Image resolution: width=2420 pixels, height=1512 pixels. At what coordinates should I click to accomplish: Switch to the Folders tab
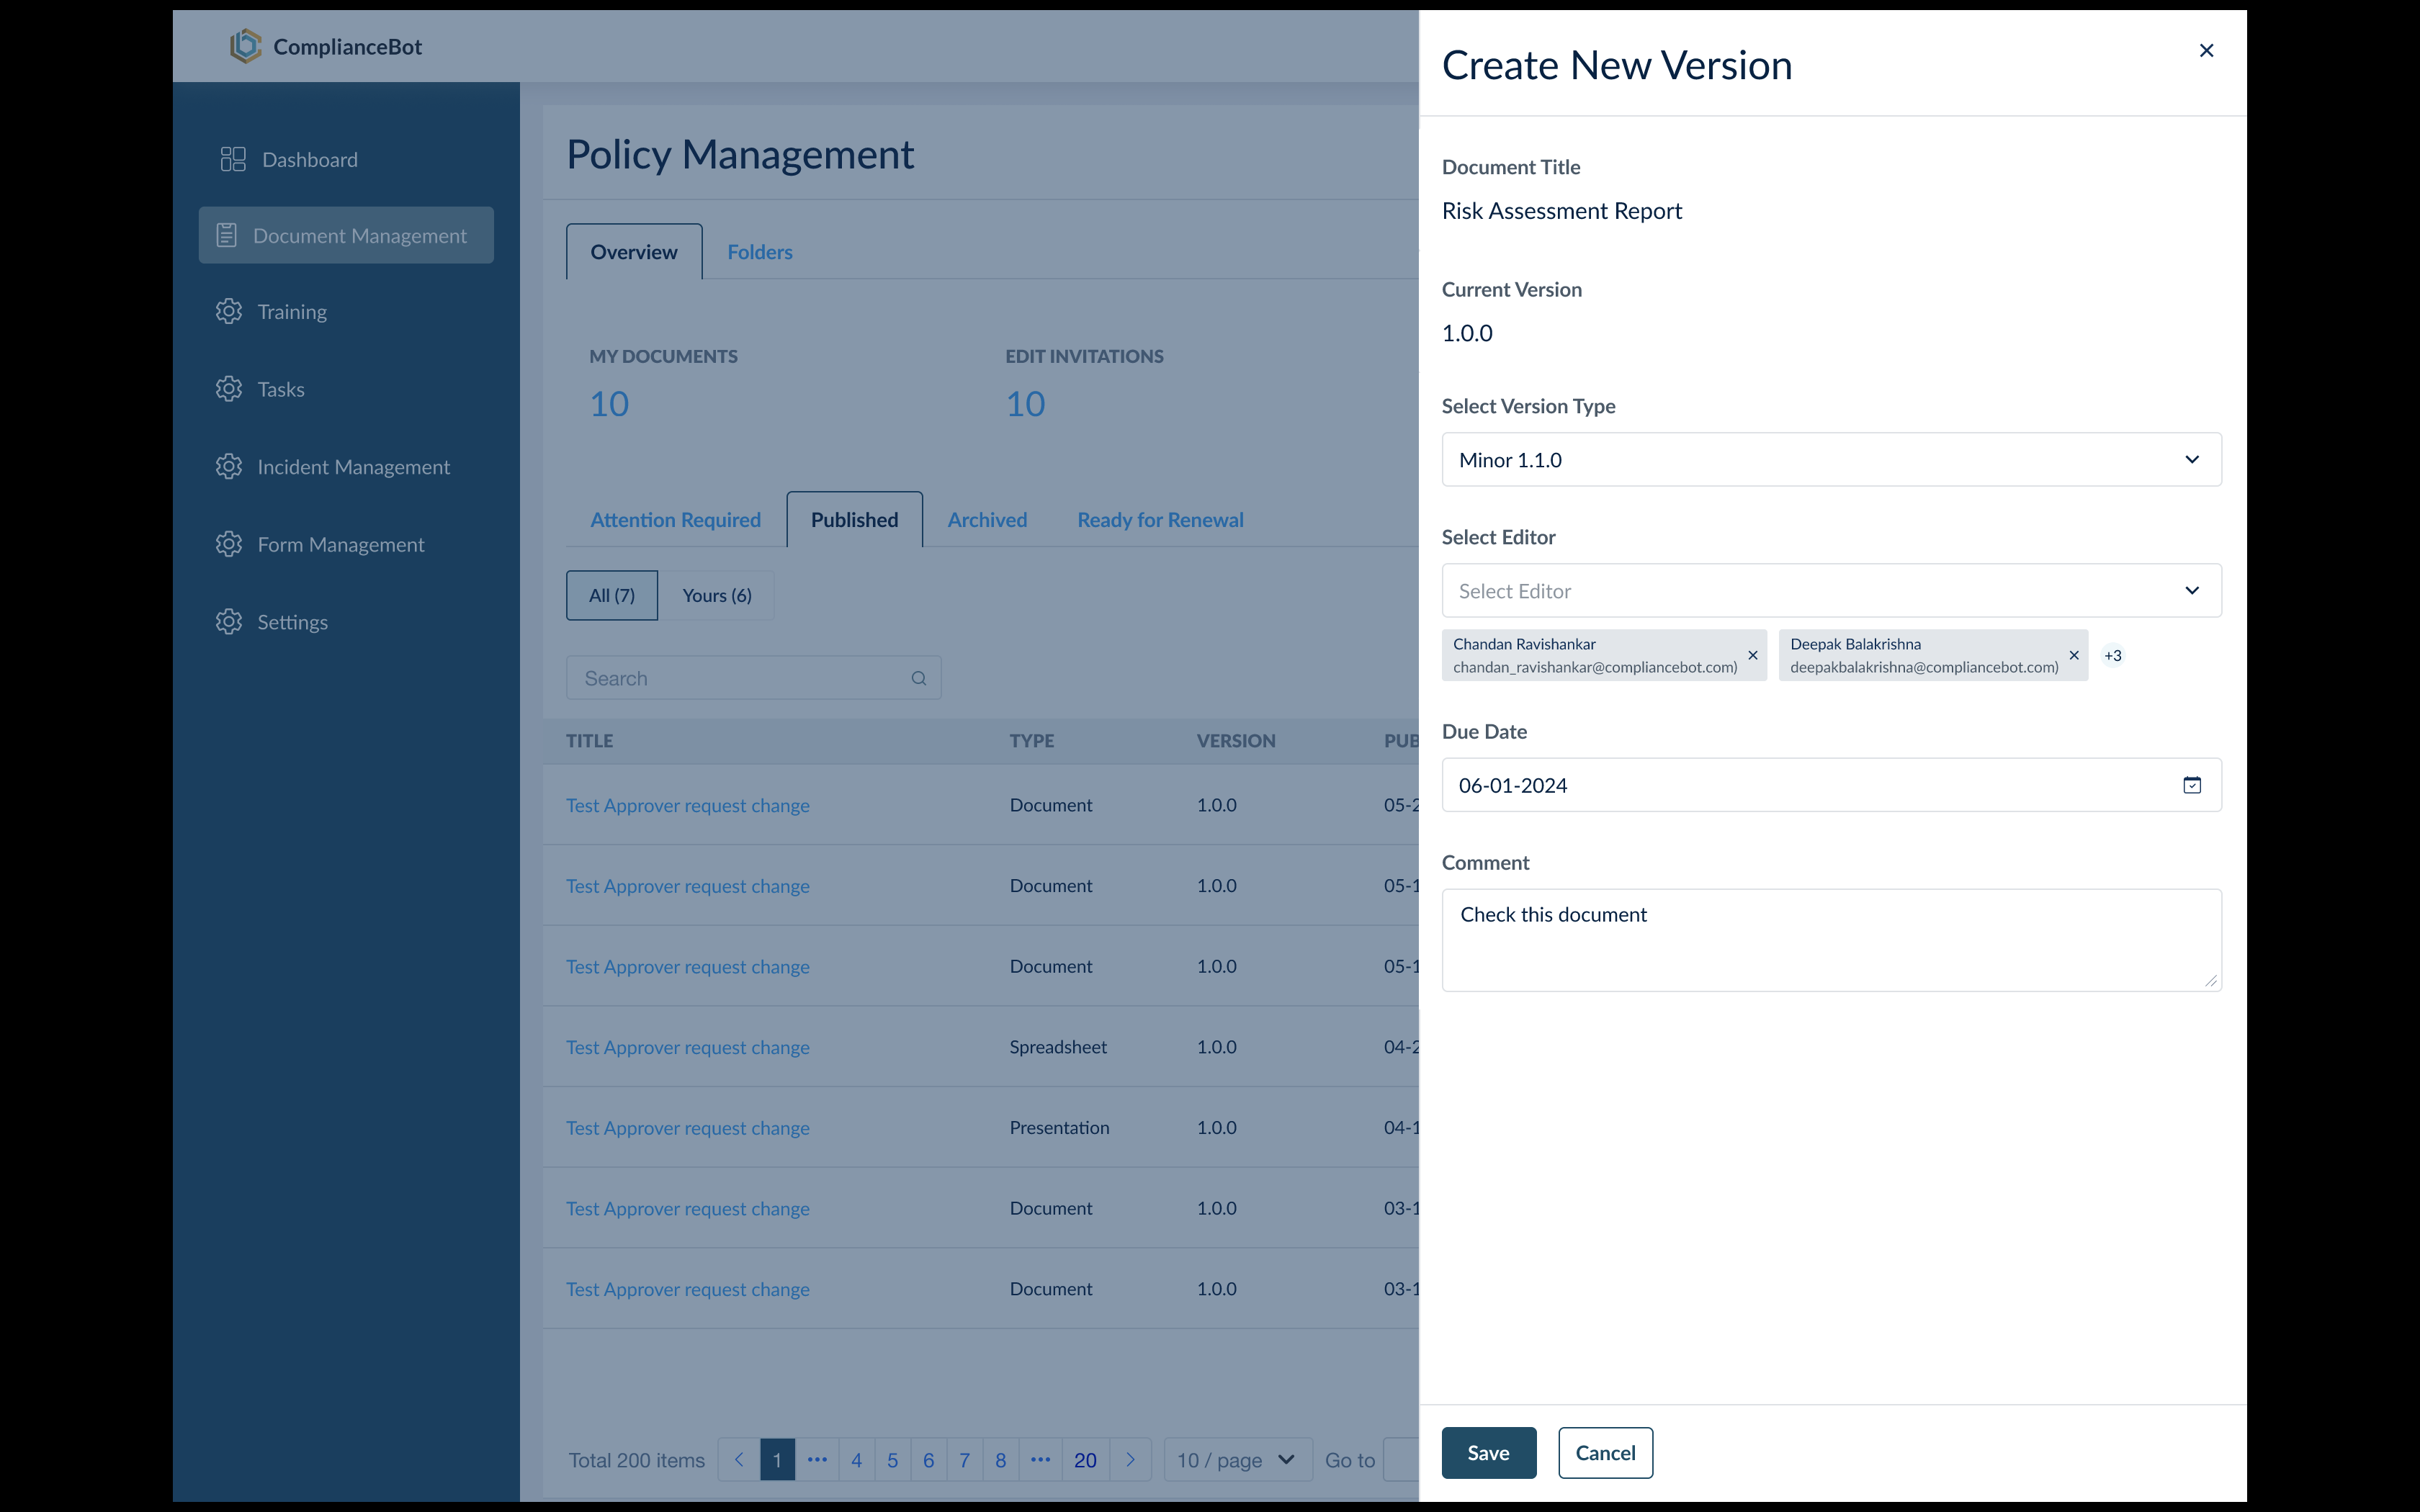point(759,252)
